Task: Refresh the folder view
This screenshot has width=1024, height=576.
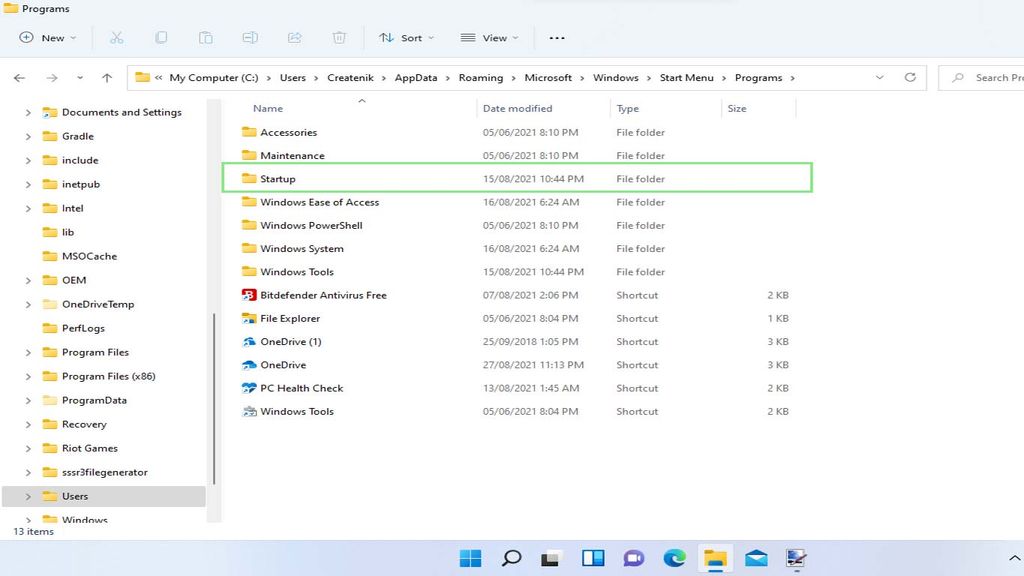Action: pos(910,77)
